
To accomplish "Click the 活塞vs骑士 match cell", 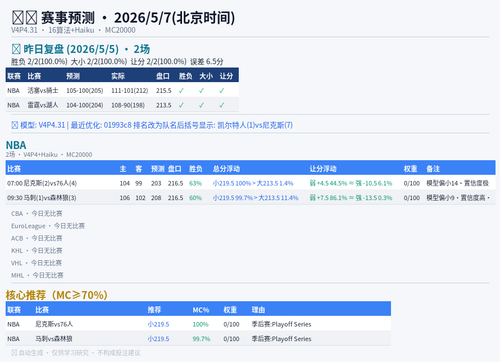I will click(x=43, y=91).
